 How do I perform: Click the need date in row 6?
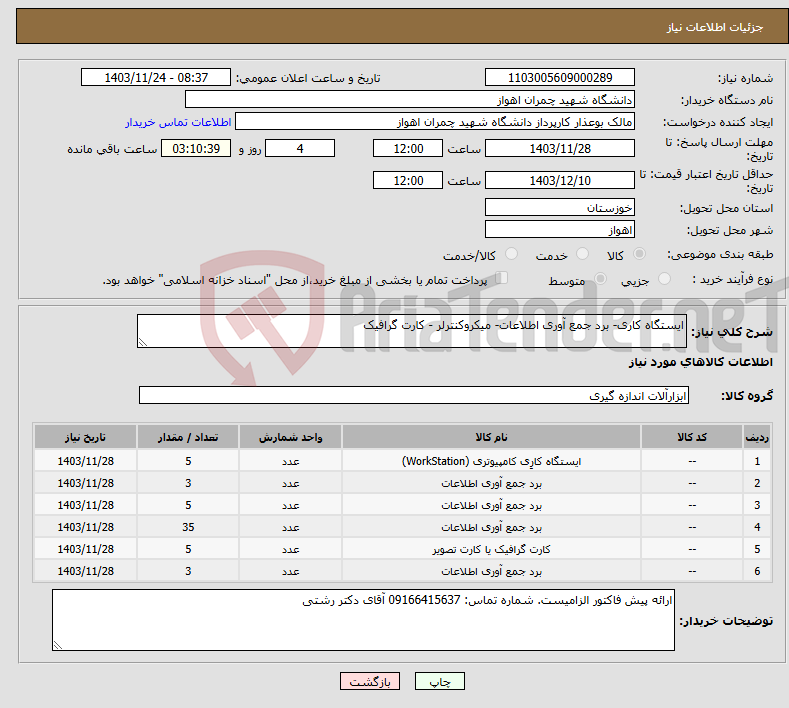tap(86, 572)
